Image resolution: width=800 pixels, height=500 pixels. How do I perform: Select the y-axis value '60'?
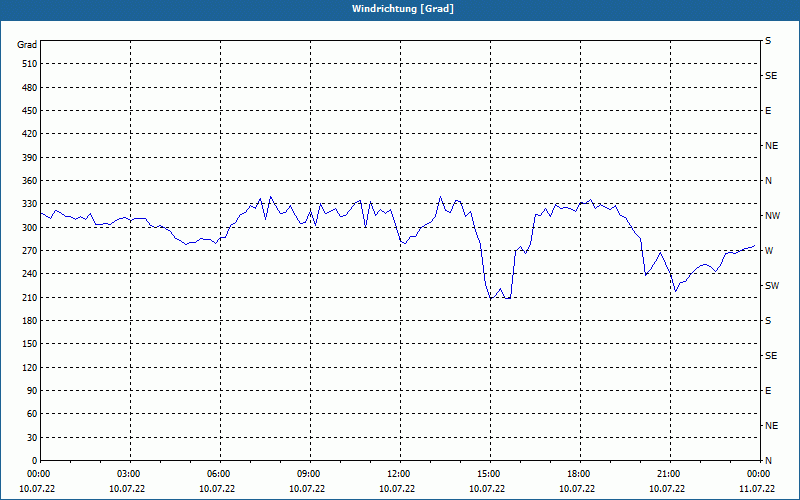[x=32, y=414]
